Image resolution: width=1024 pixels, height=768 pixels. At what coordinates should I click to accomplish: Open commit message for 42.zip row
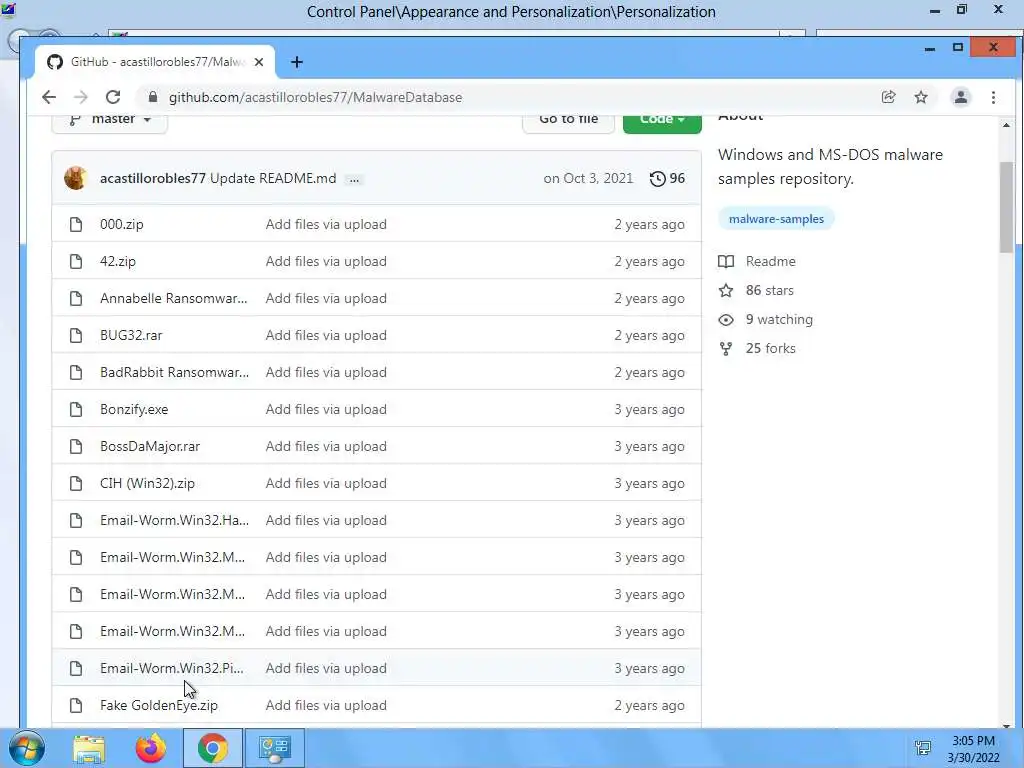click(x=326, y=261)
